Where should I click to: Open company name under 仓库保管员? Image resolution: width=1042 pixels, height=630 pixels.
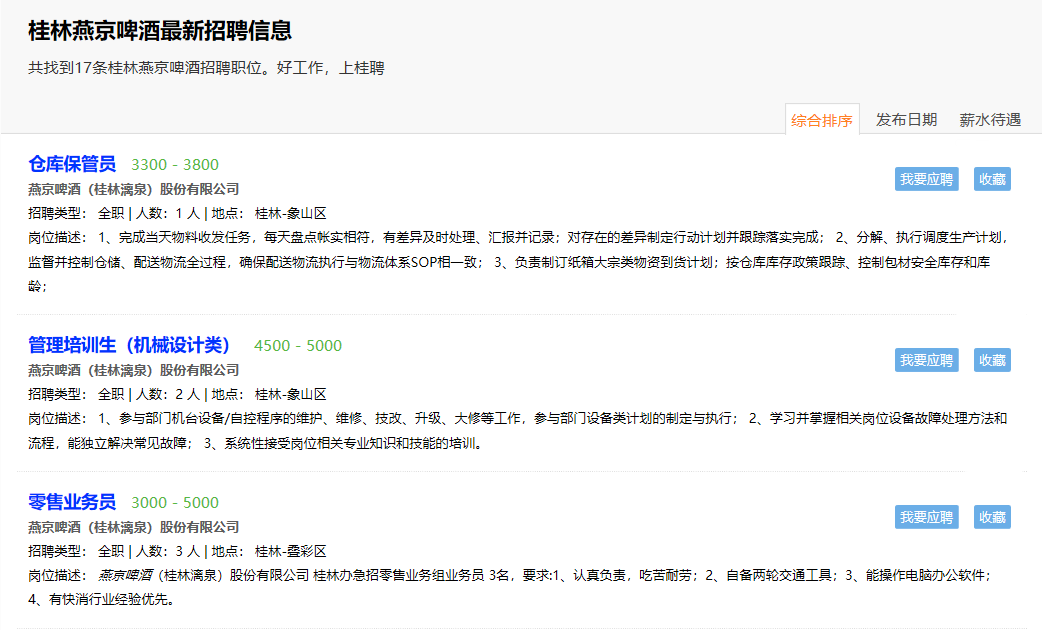tap(134, 189)
